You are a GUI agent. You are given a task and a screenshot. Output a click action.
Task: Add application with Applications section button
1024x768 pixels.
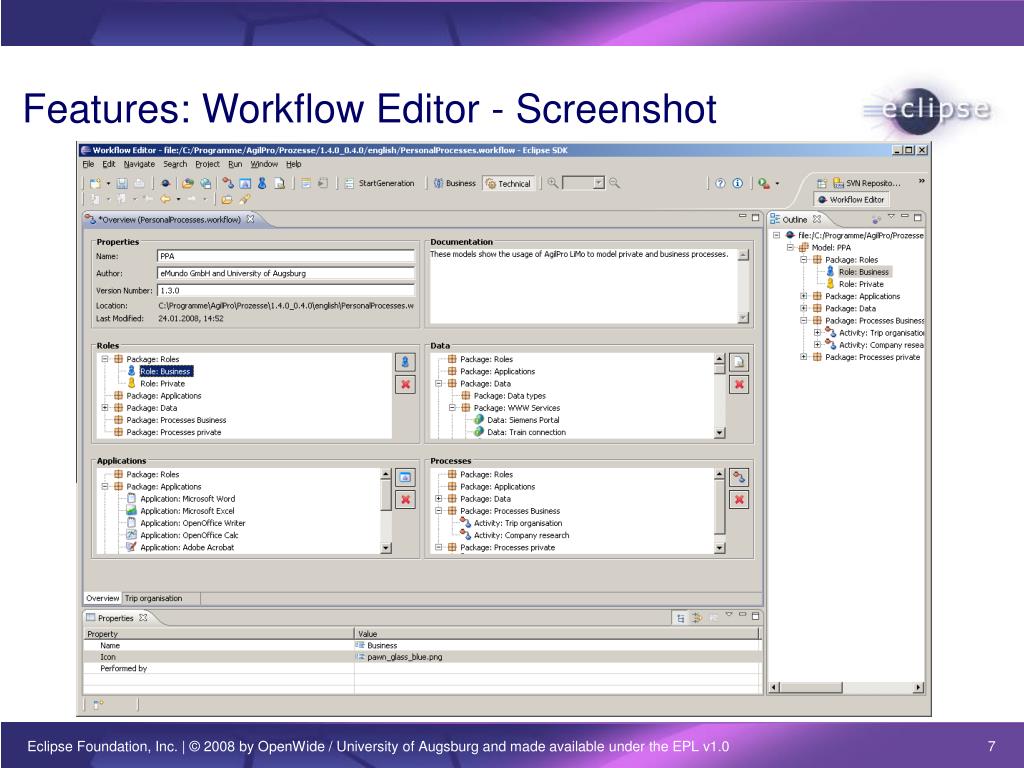tap(405, 477)
